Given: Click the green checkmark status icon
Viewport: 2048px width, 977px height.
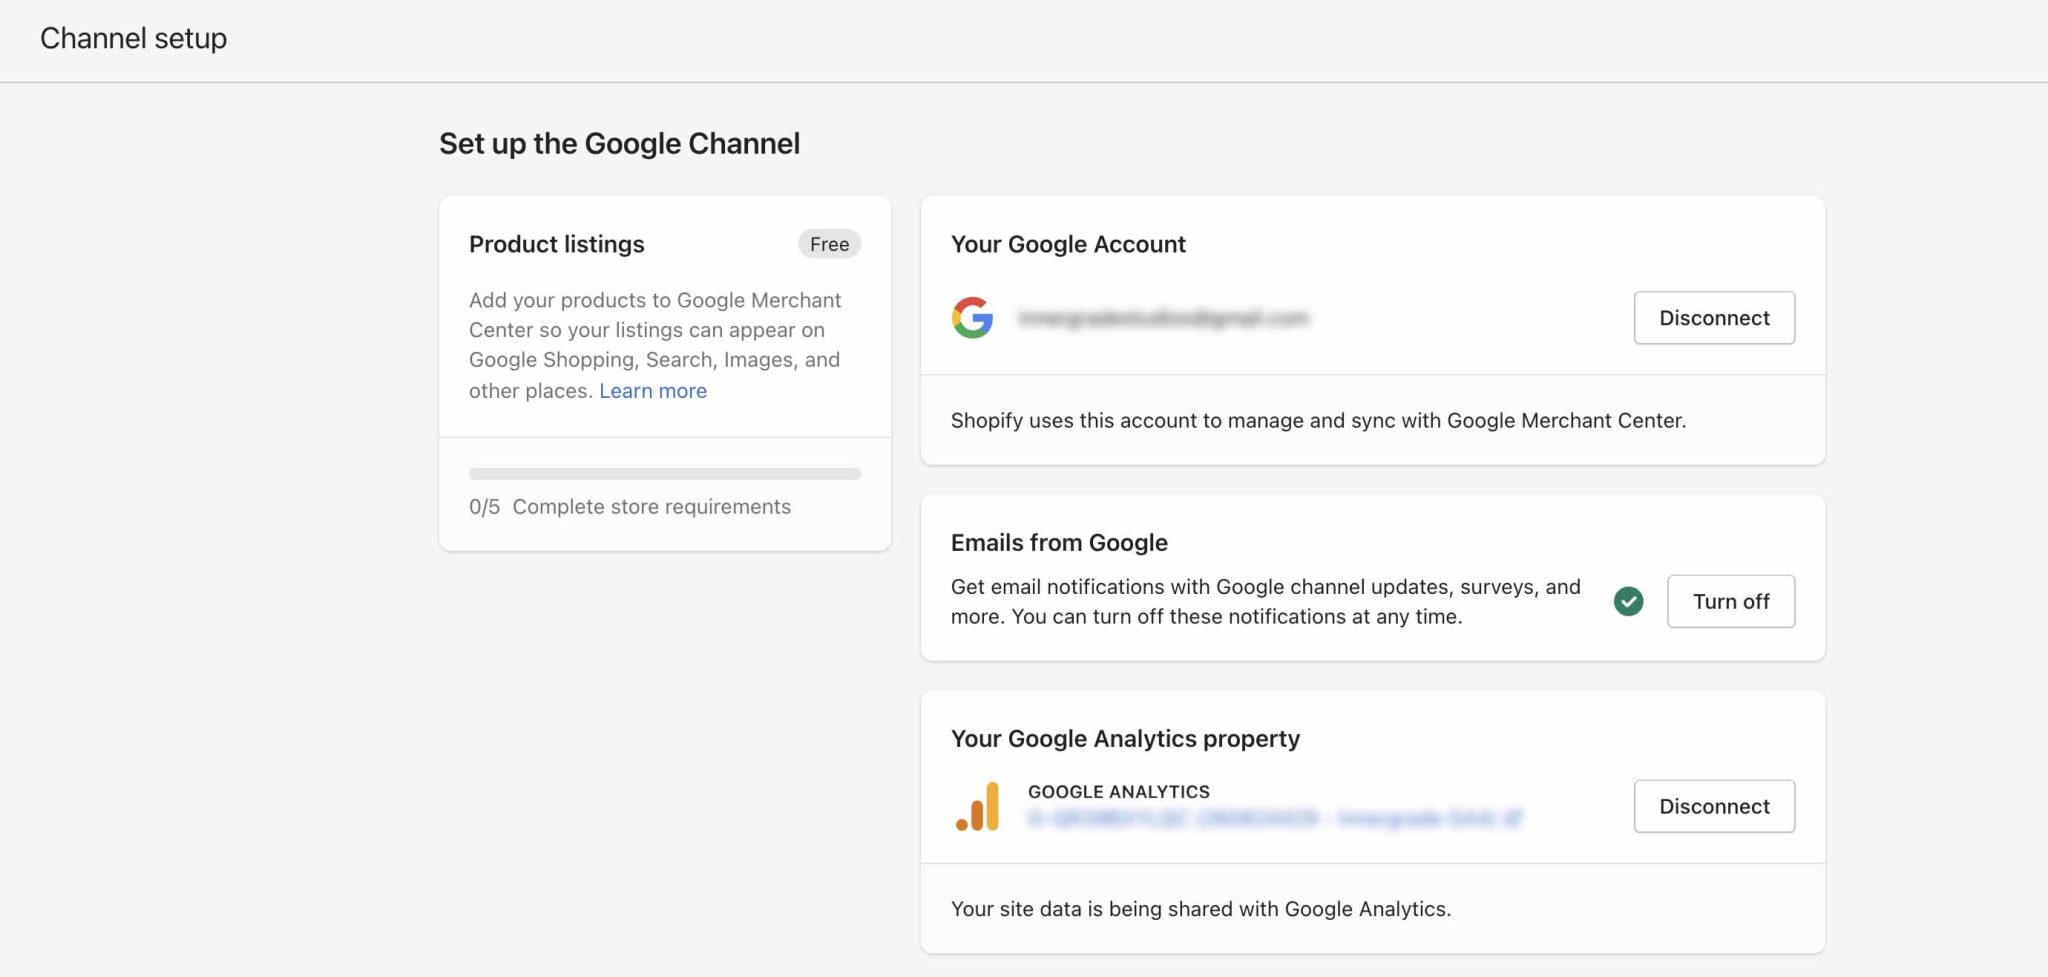Looking at the screenshot, I should coord(1628,601).
